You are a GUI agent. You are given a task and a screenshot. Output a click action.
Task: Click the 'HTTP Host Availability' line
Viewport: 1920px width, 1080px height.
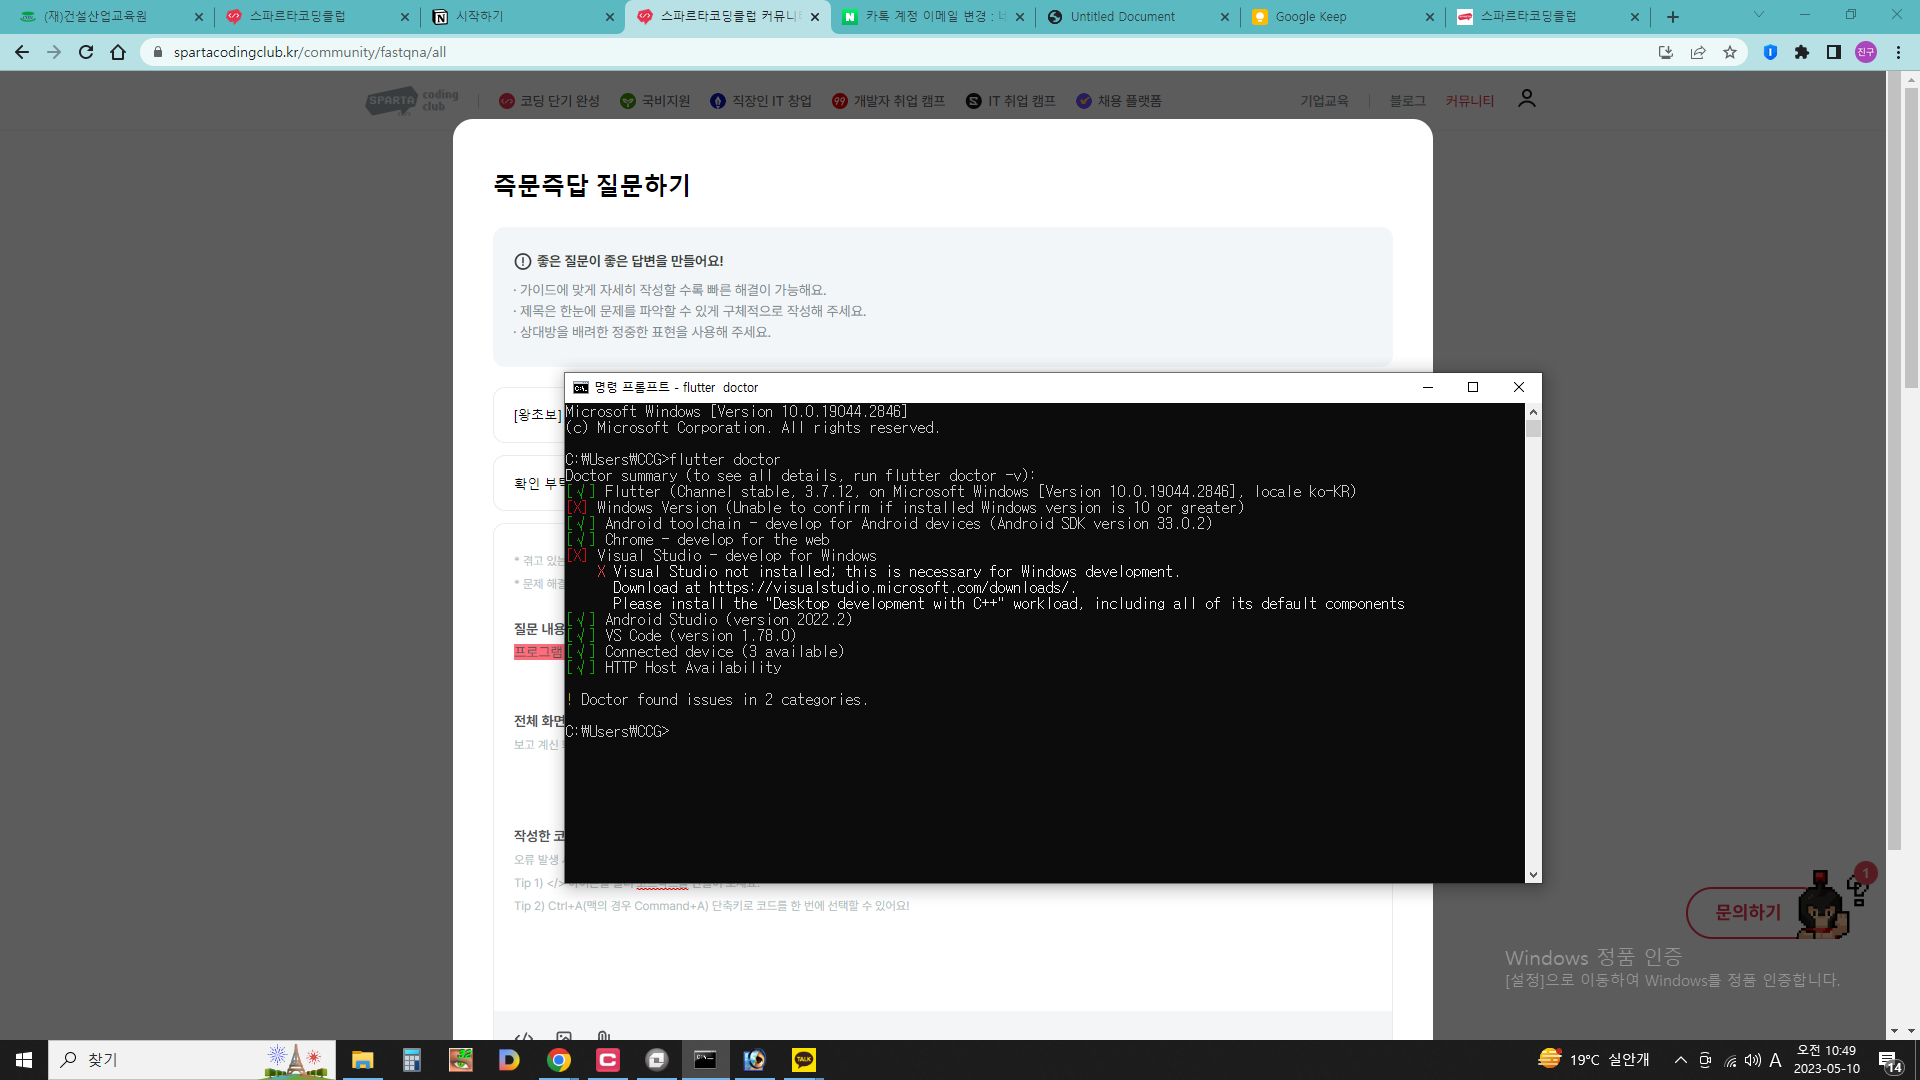[x=674, y=668]
